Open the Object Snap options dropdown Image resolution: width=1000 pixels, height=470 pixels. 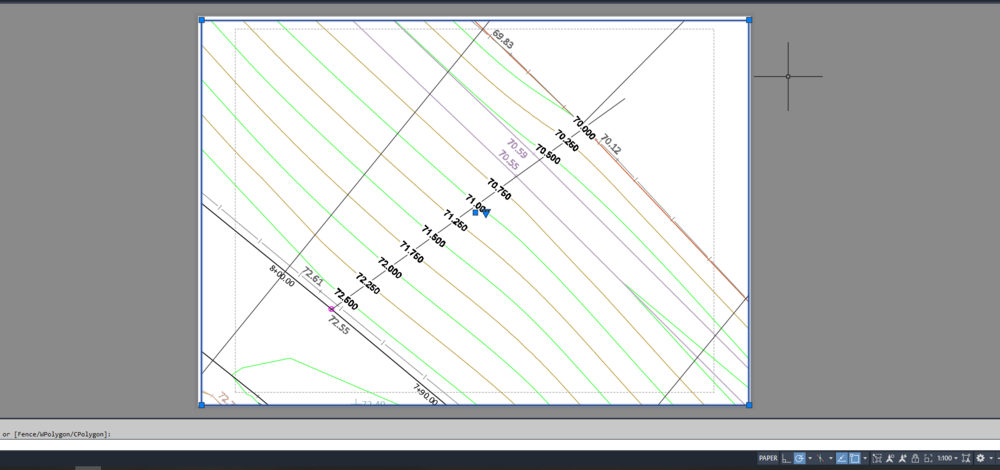(x=865, y=458)
